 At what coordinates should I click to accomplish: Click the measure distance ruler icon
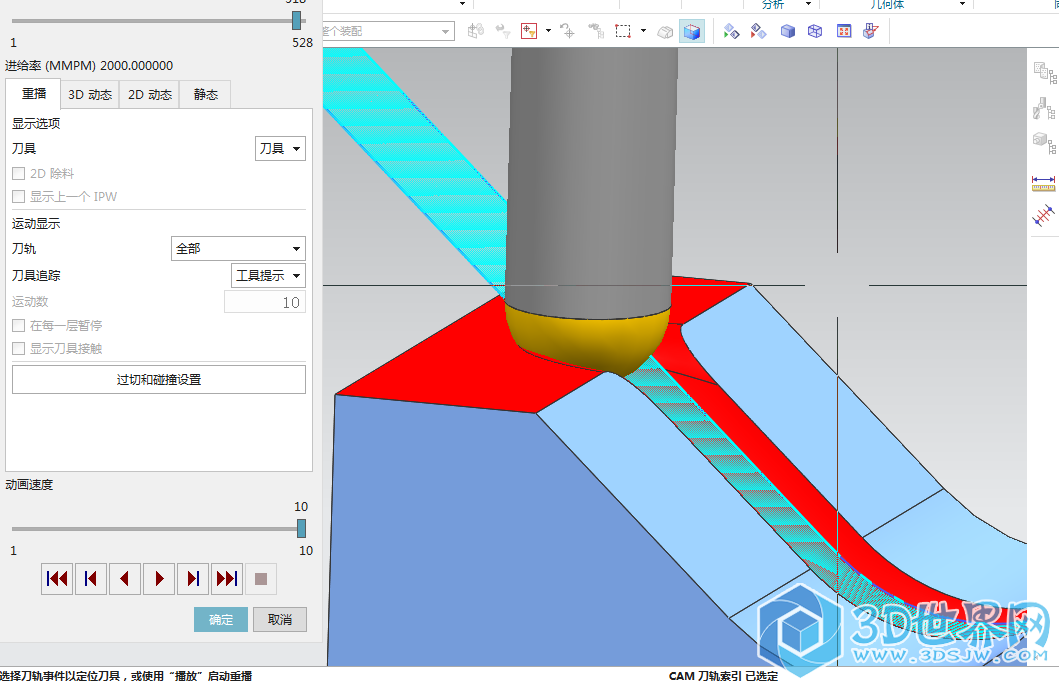coord(1043,183)
